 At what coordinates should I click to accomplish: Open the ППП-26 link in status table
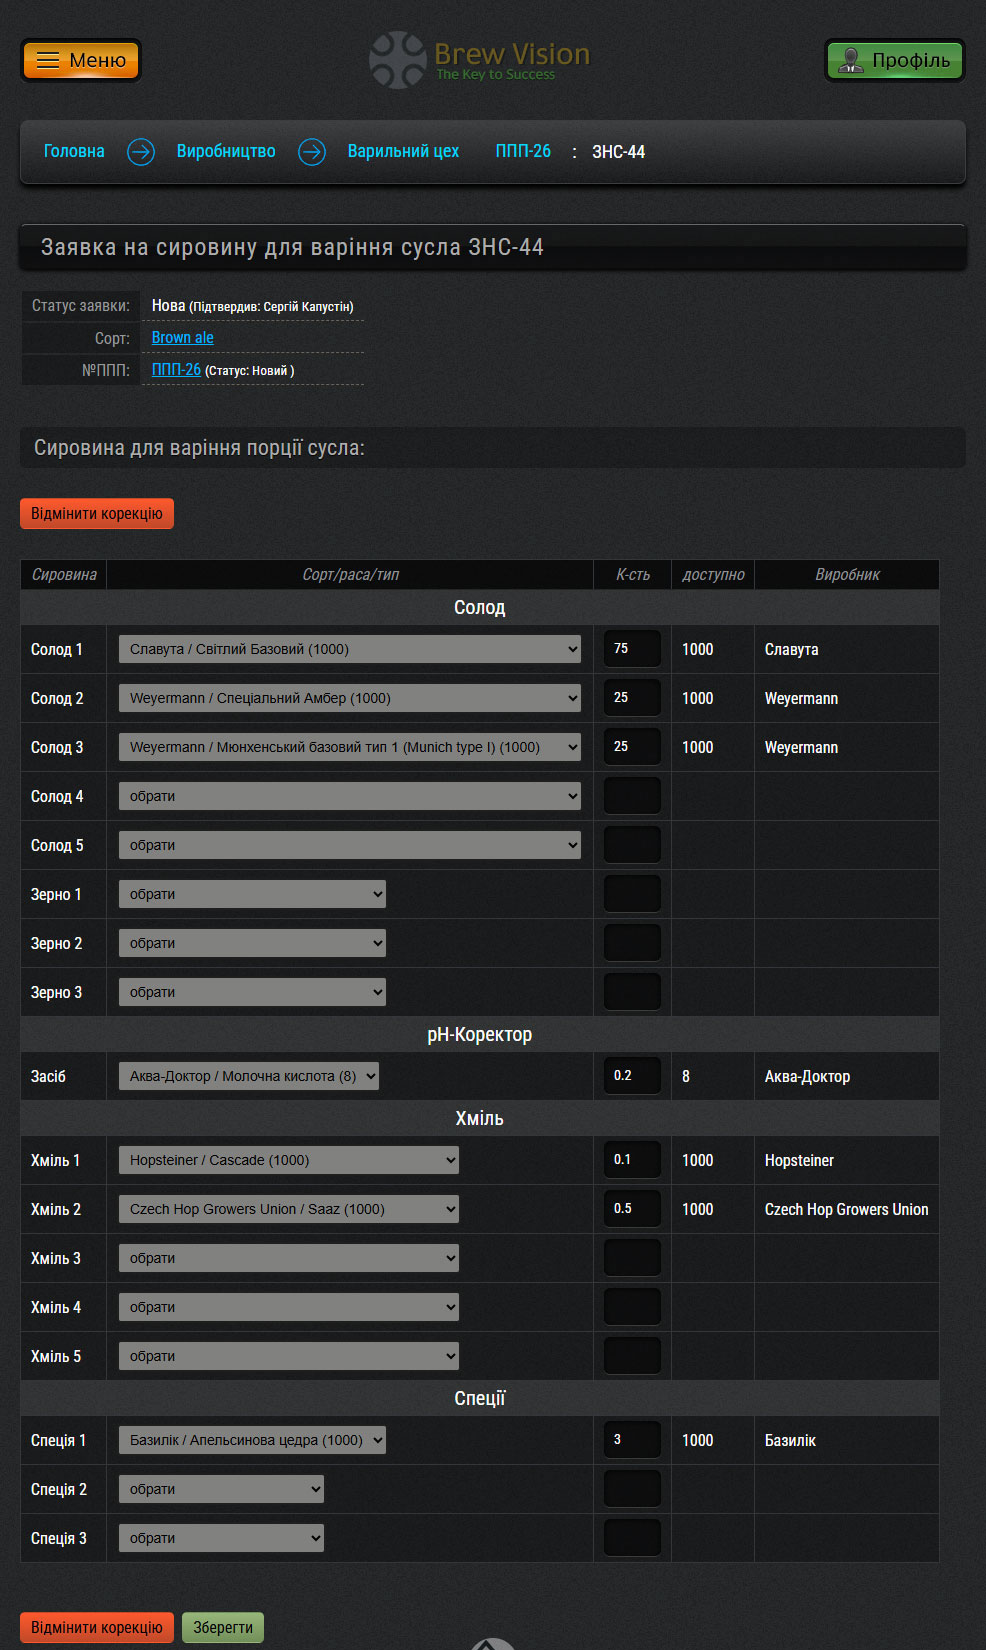pyautogui.click(x=176, y=370)
